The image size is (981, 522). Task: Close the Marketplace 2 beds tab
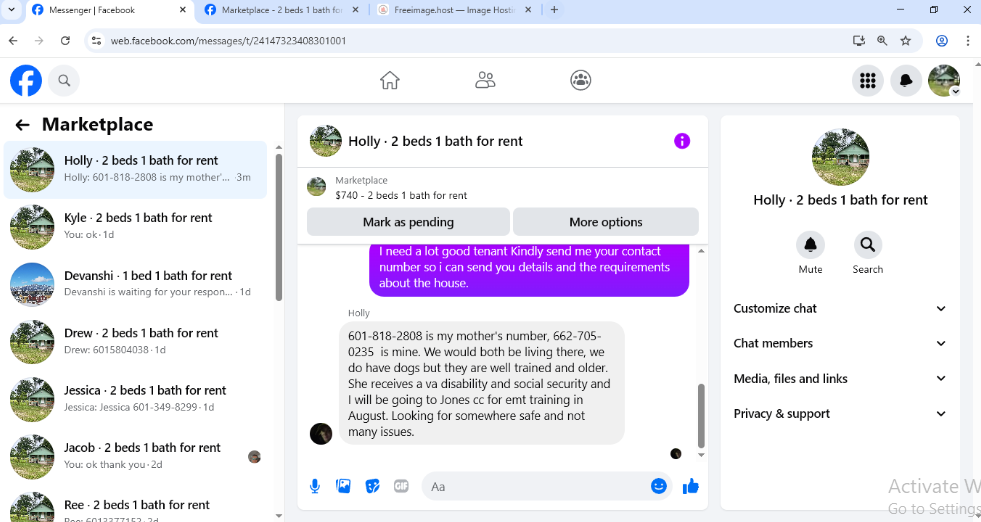pos(355,10)
